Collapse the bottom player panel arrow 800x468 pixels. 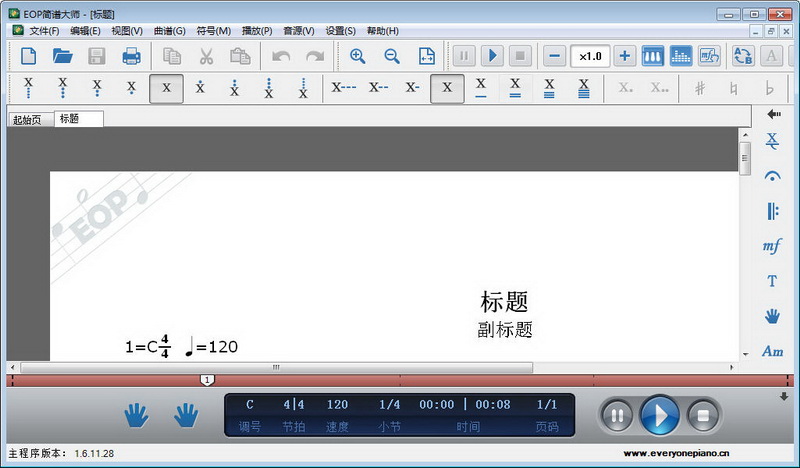click(784, 396)
